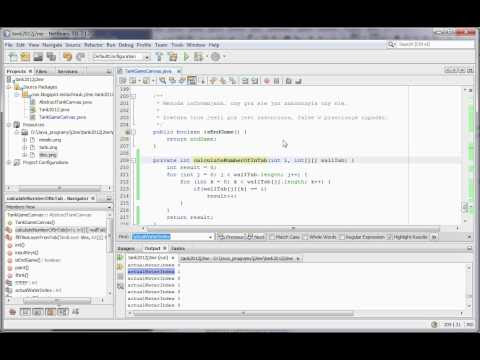This screenshot has width=480, height=360.
Task: Click the Previous button in Find bar
Action: tap(231, 237)
